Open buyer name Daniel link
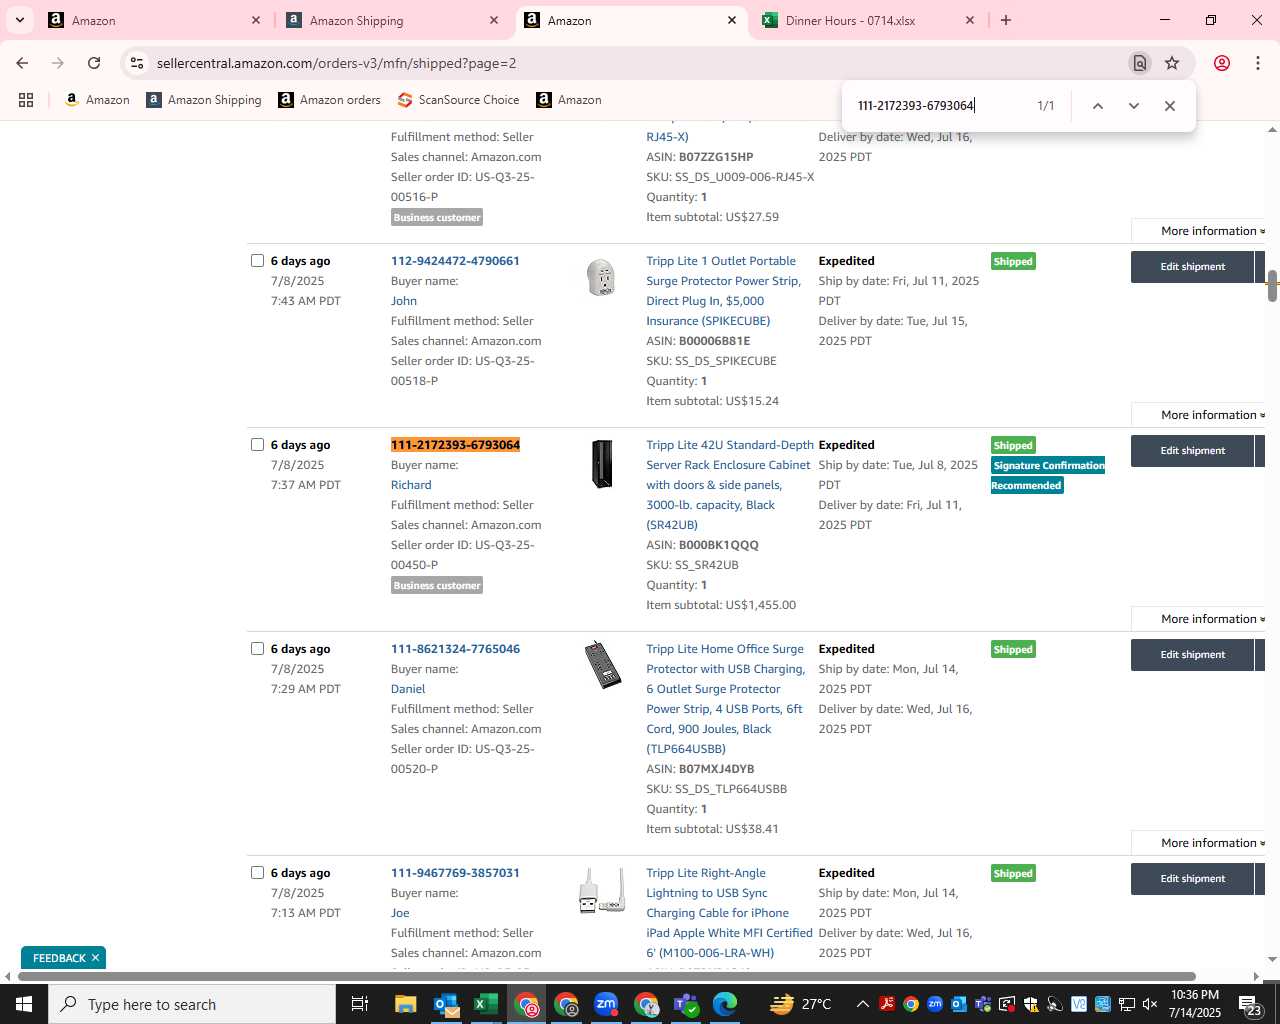Viewport: 1280px width, 1024px height. click(x=408, y=689)
